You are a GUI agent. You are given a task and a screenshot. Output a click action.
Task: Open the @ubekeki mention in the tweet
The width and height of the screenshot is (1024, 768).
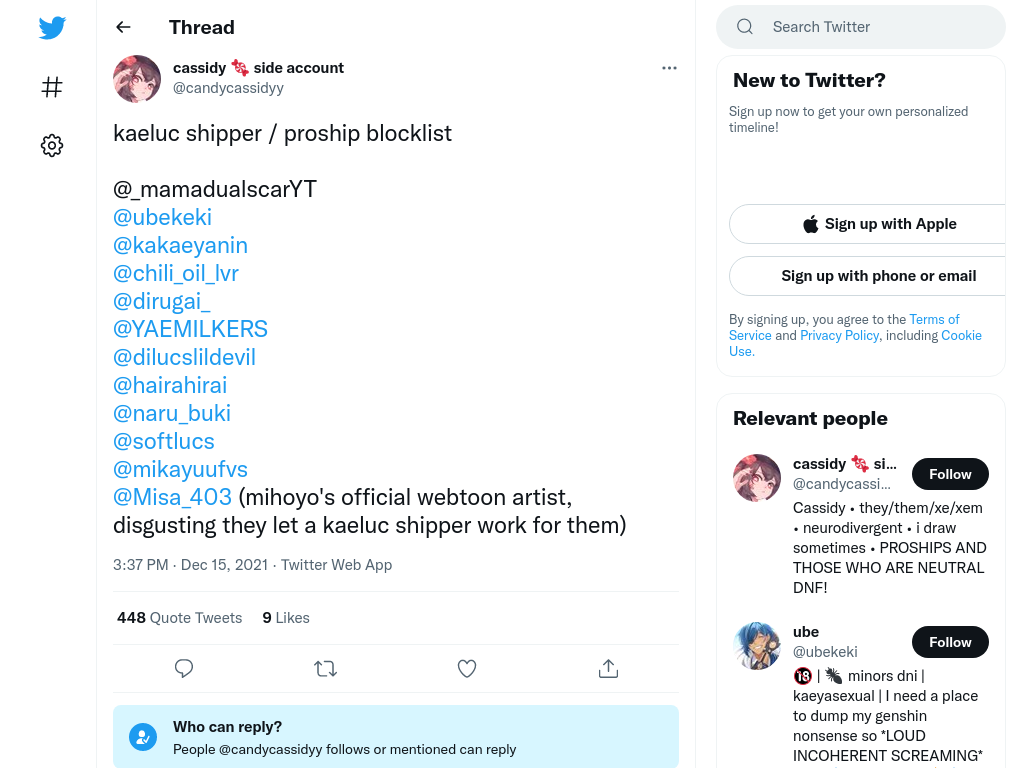(x=163, y=217)
